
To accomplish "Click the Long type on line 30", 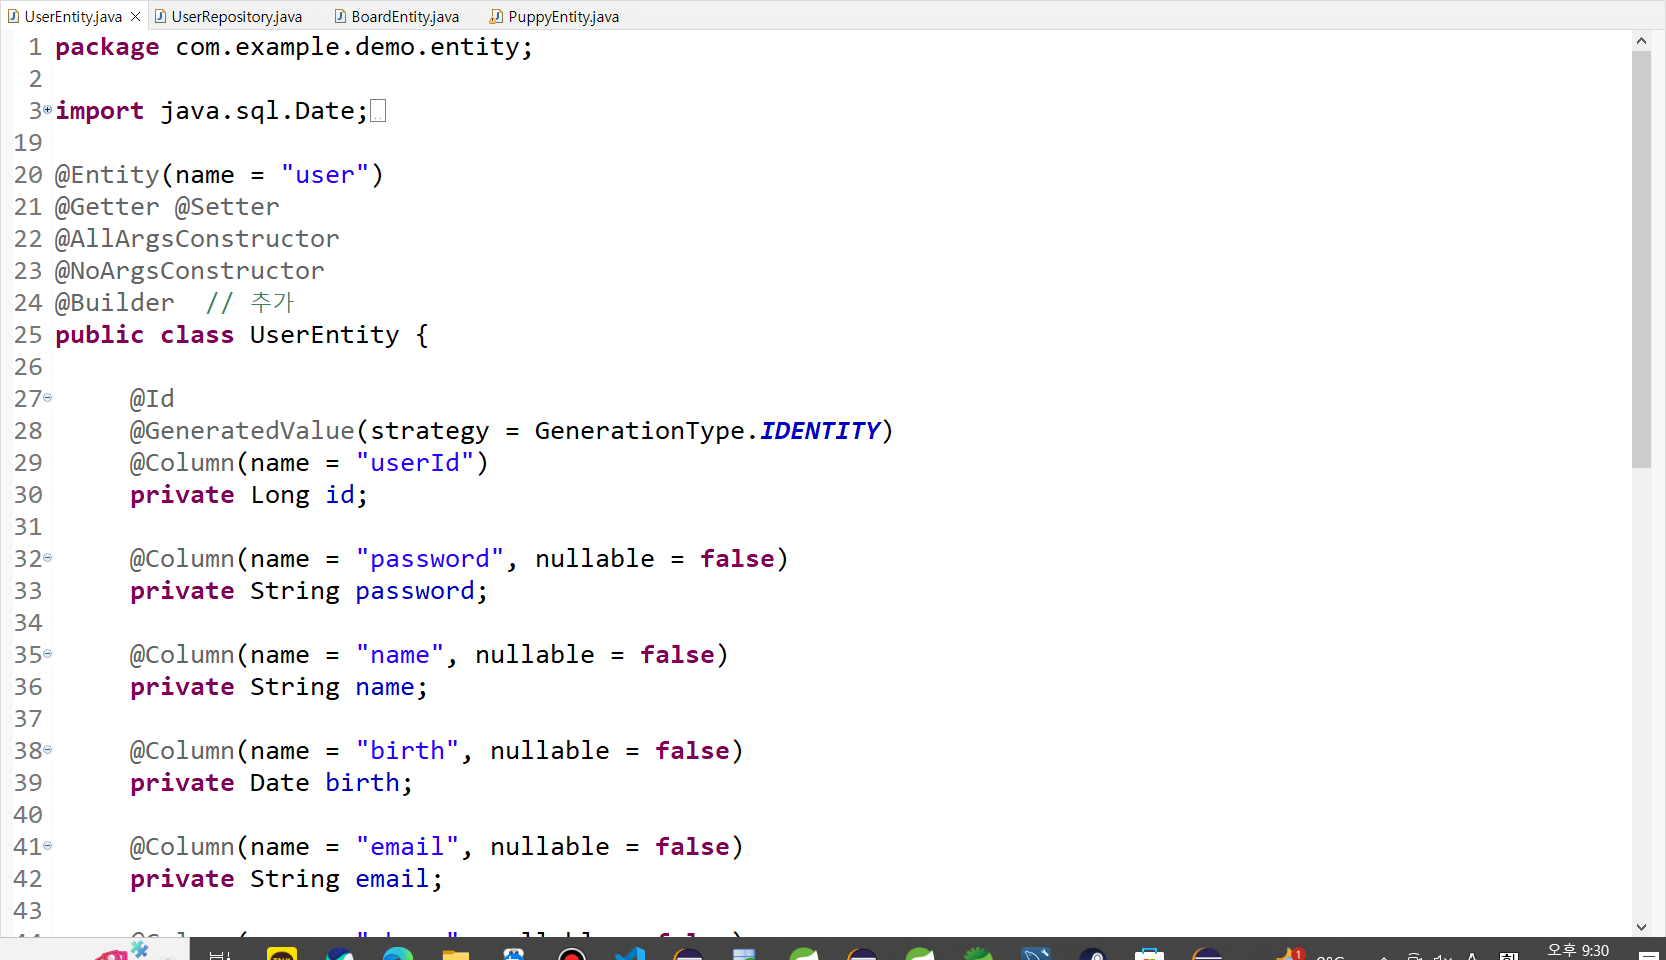I will 280,495.
